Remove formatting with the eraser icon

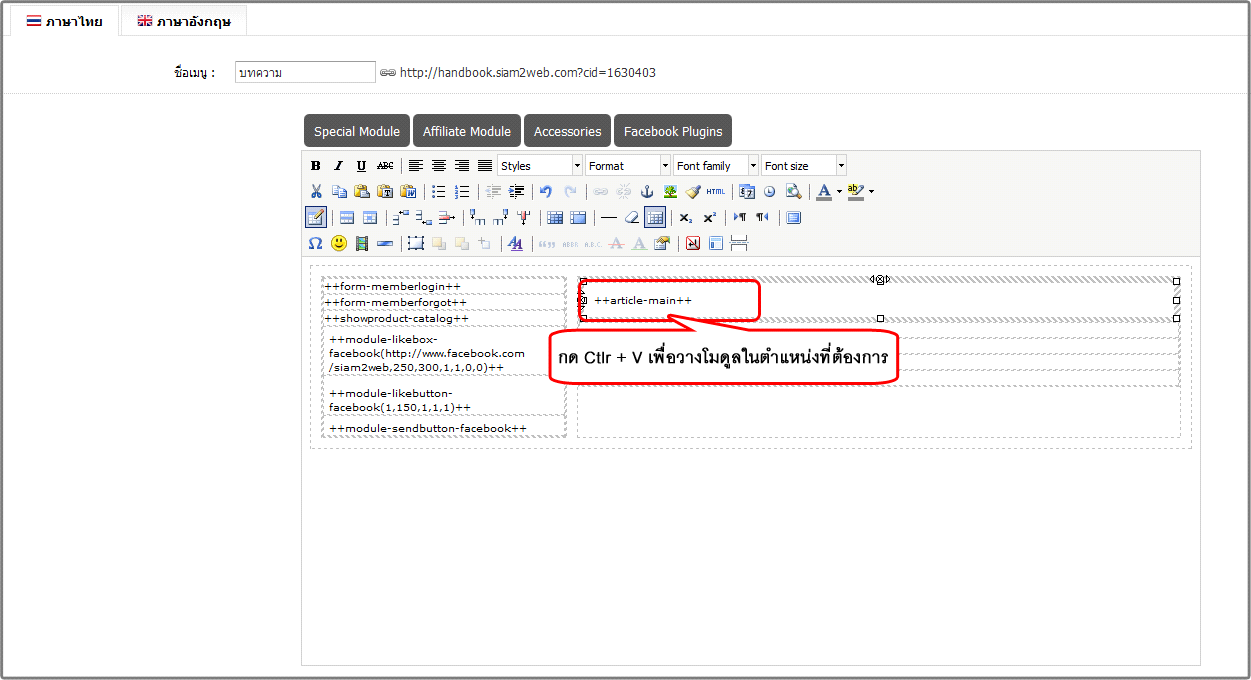pos(632,217)
